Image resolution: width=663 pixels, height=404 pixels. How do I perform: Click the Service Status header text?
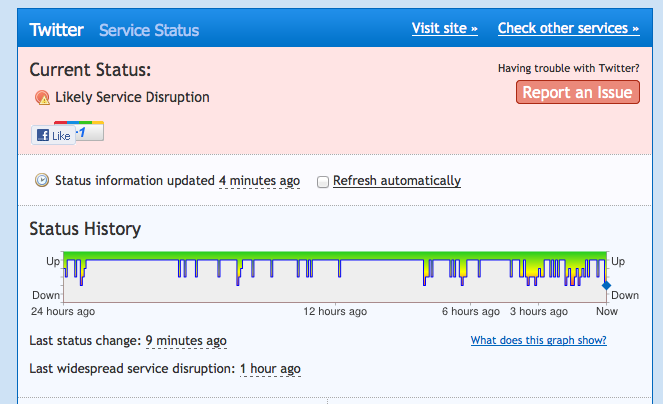point(149,30)
